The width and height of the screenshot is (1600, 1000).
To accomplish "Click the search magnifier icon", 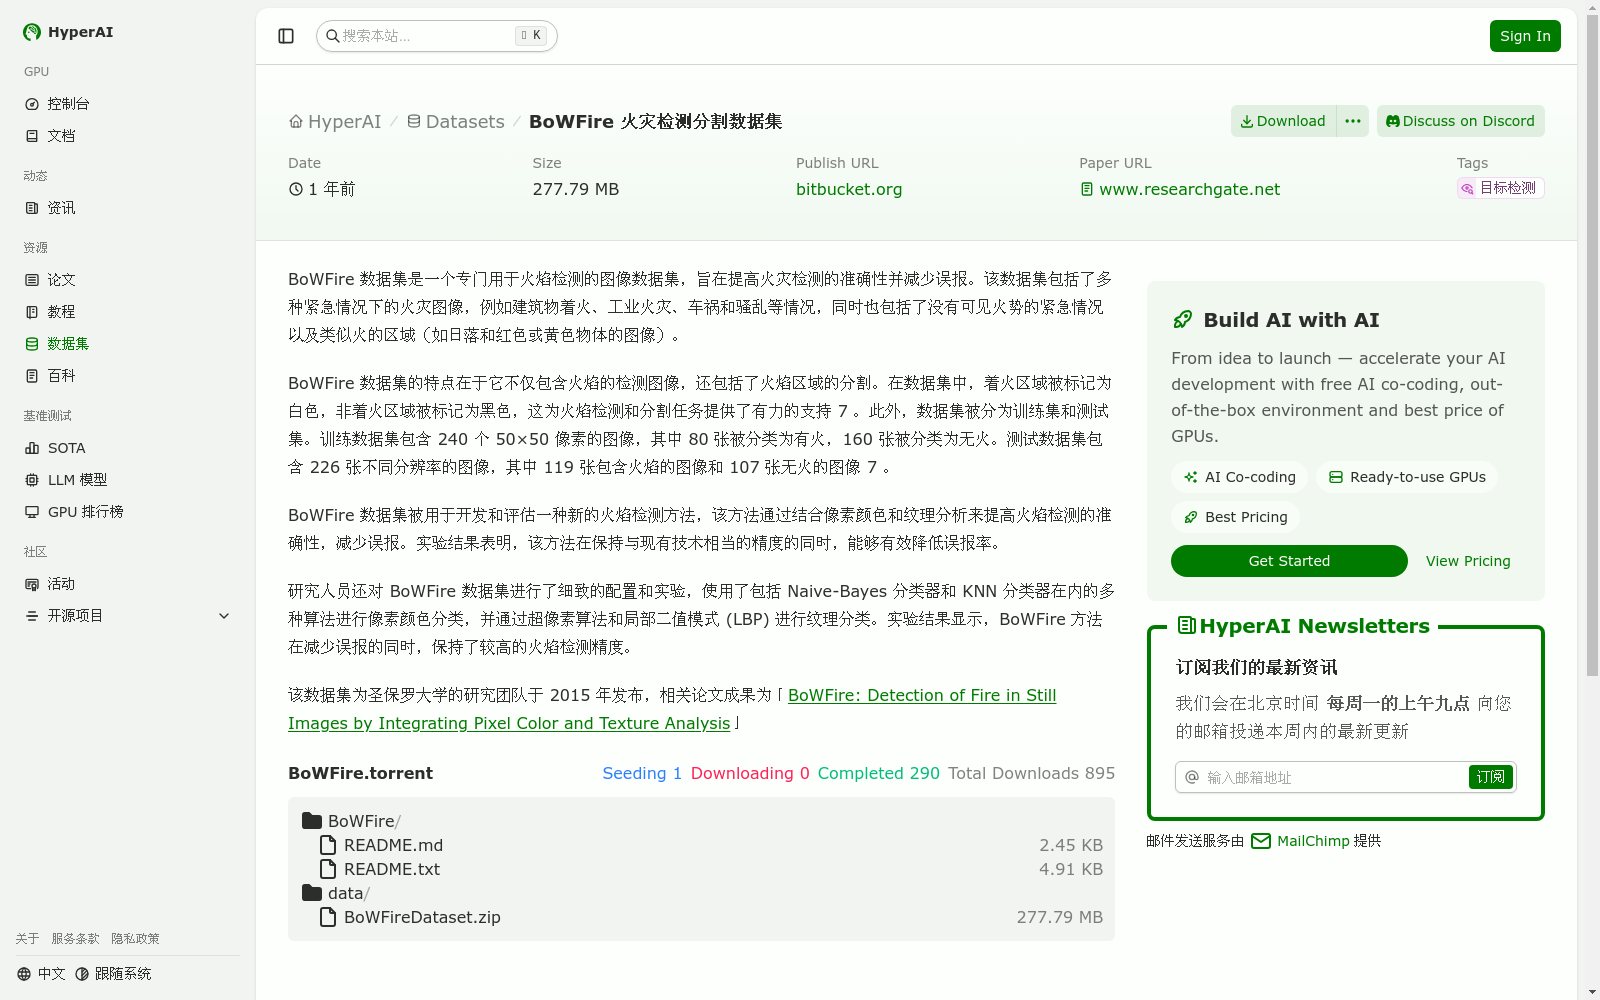I will [x=333, y=36].
